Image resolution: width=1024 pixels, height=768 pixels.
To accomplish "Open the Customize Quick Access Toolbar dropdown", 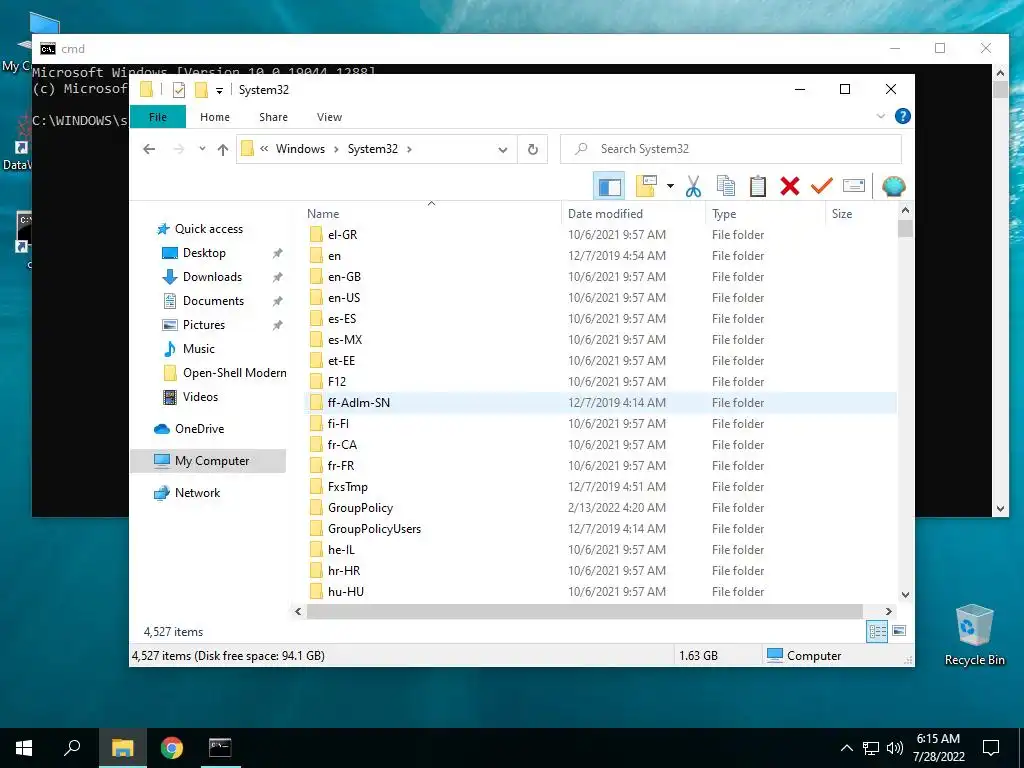I will click(219, 90).
